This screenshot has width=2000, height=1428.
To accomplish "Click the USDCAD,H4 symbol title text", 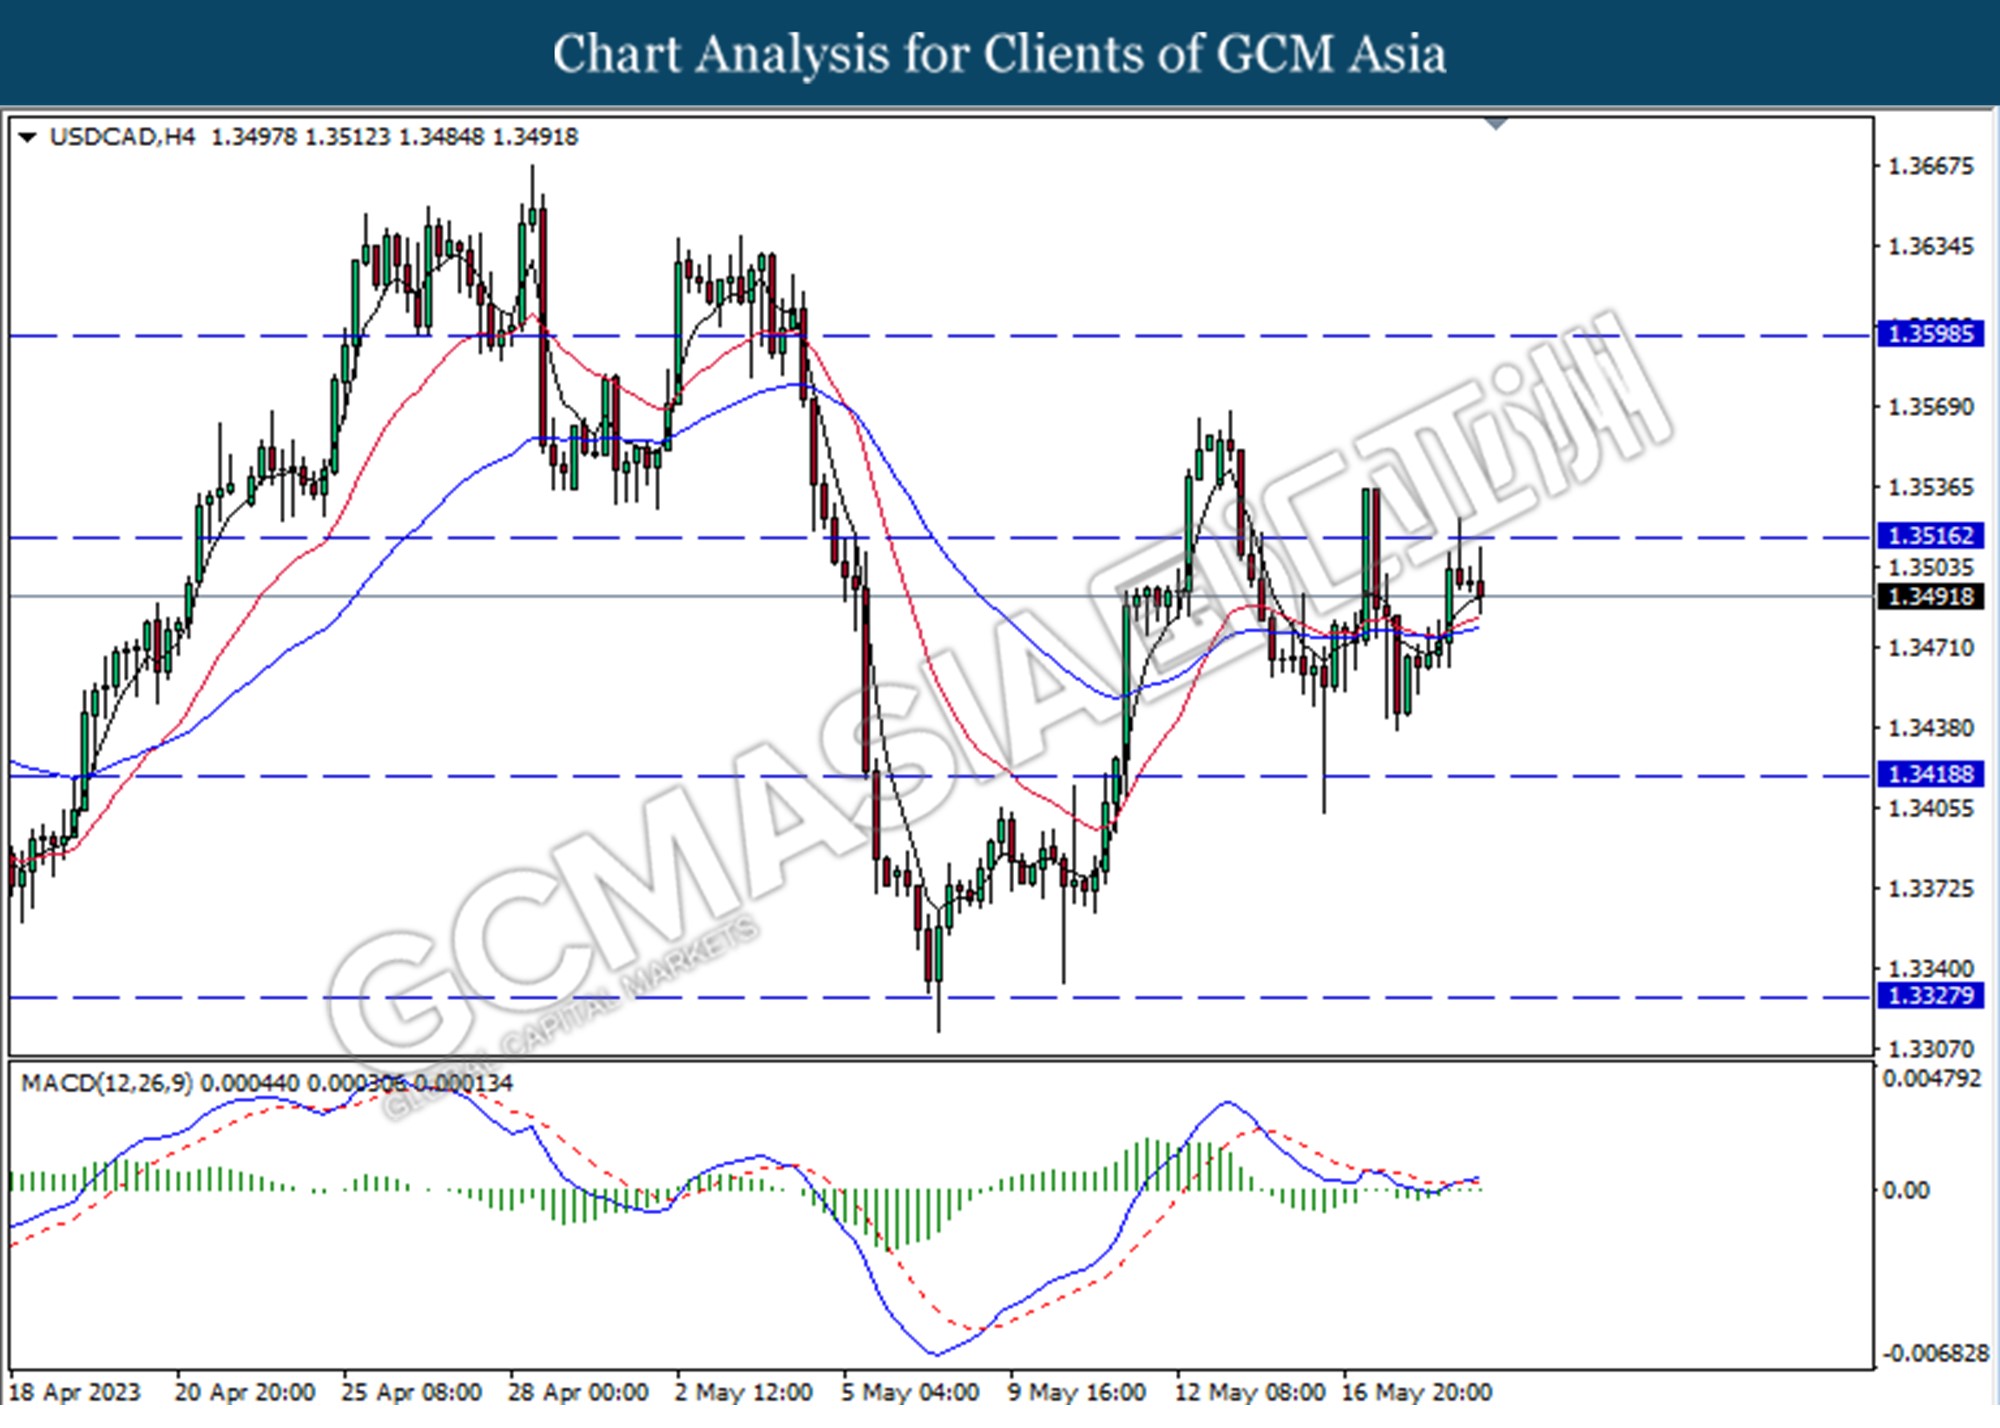I will [x=122, y=137].
